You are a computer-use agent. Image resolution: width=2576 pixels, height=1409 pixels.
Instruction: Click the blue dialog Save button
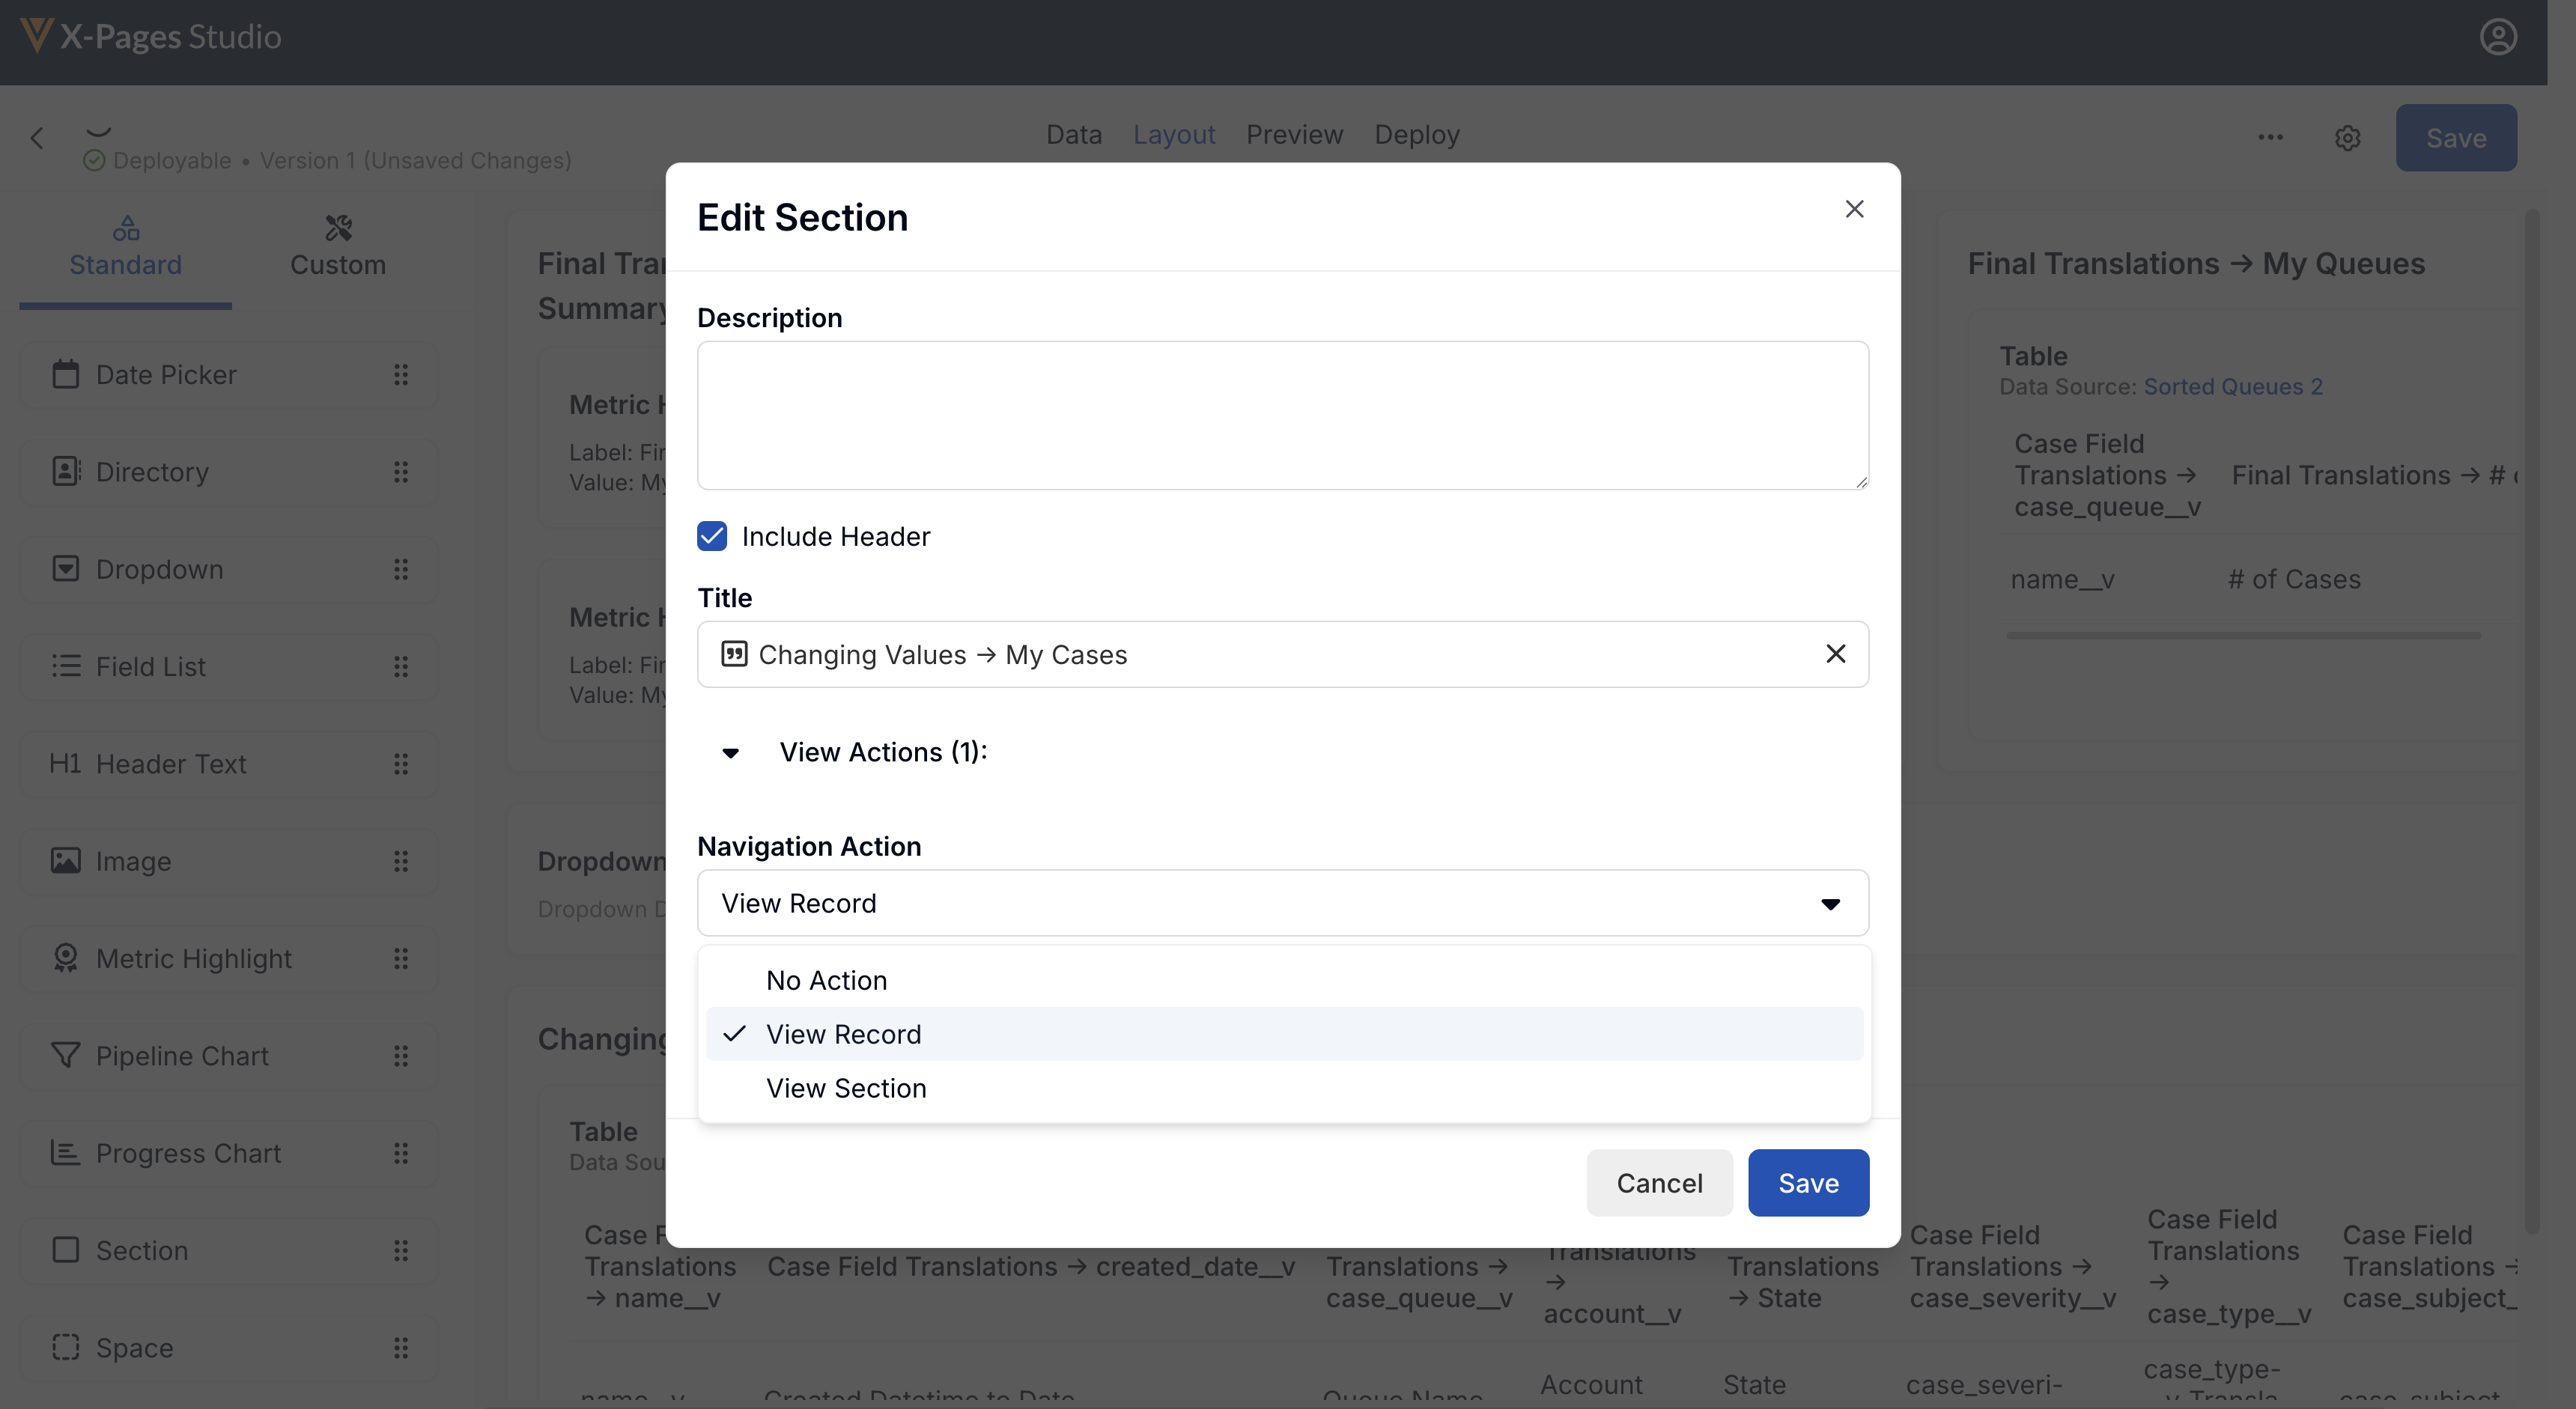click(x=1807, y=1183)
